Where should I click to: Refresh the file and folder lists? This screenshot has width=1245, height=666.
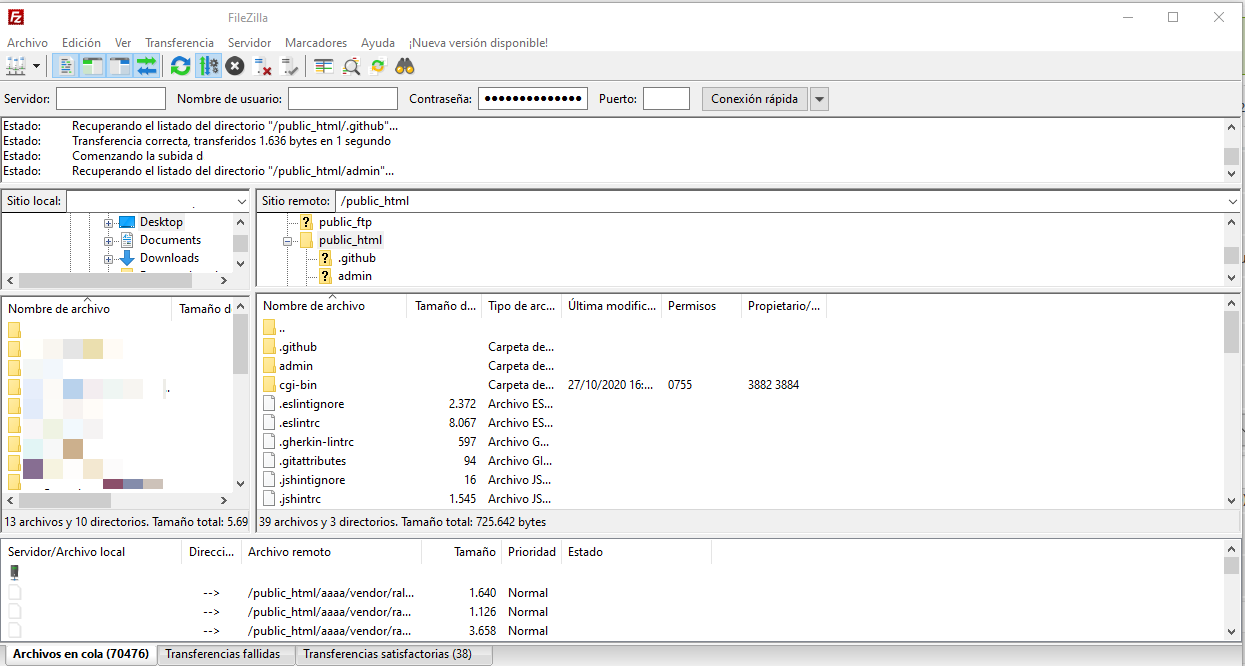pyautogui.click(x=180, y=66)
